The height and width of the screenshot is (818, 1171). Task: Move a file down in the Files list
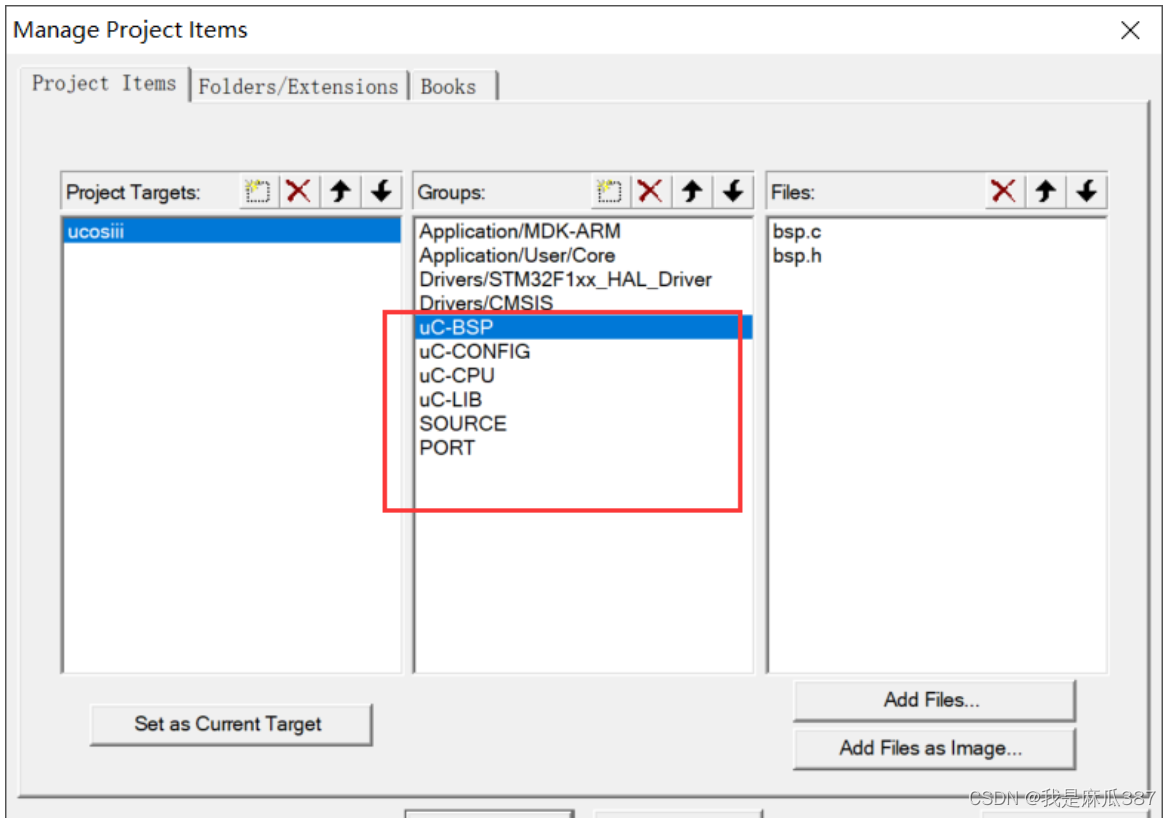point(1087,191)
